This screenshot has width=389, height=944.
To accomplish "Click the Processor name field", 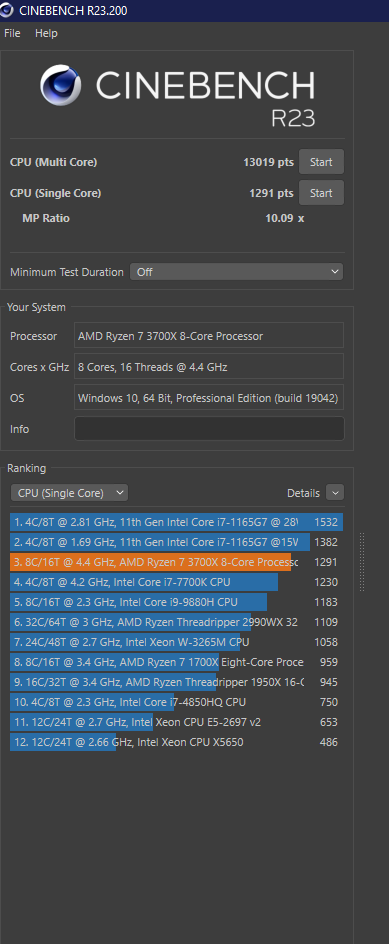I will (x=209, y=335).
